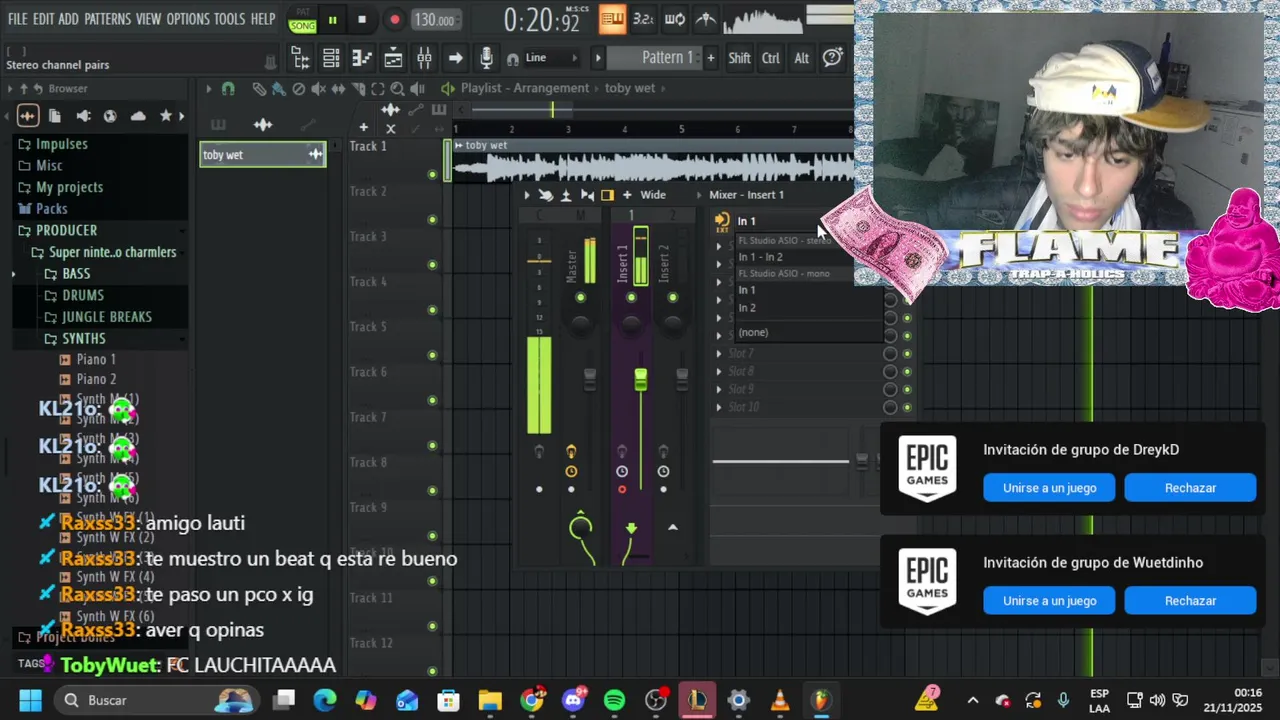The height and width of the screenshot is (720, 1280).
Task: Select browser favorites star icon
Action: pos(166,116)
